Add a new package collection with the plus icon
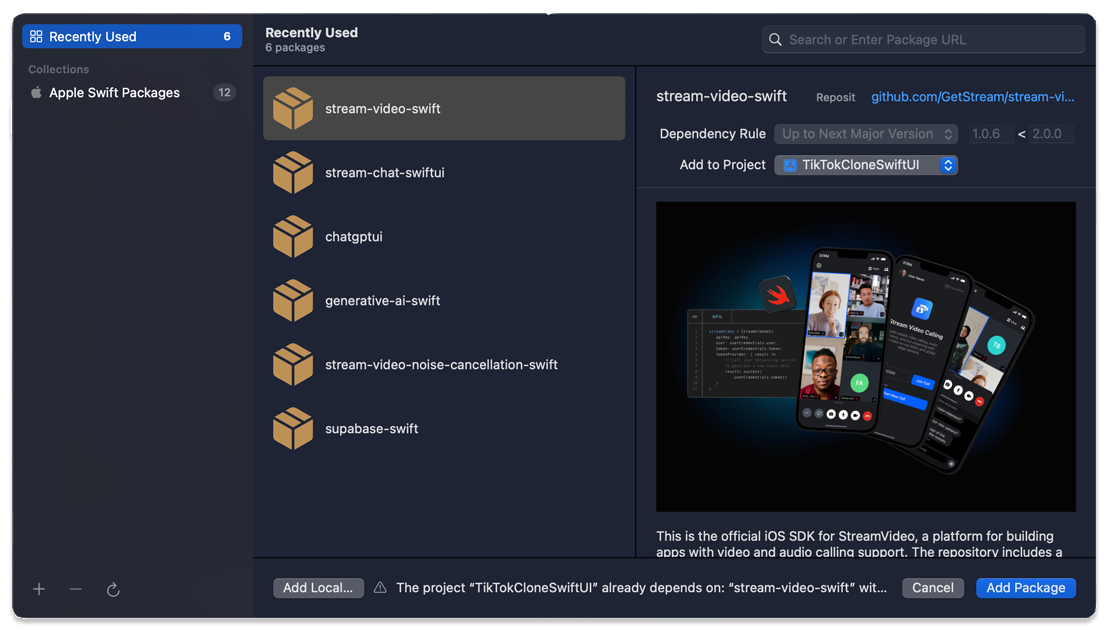 click(x=39, y=589)
